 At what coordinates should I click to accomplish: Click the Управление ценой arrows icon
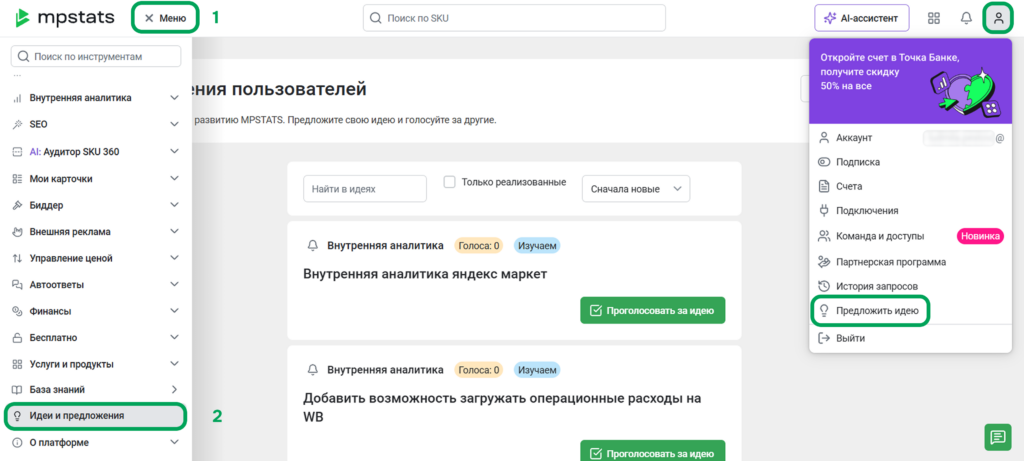click(x=18, y=258)
